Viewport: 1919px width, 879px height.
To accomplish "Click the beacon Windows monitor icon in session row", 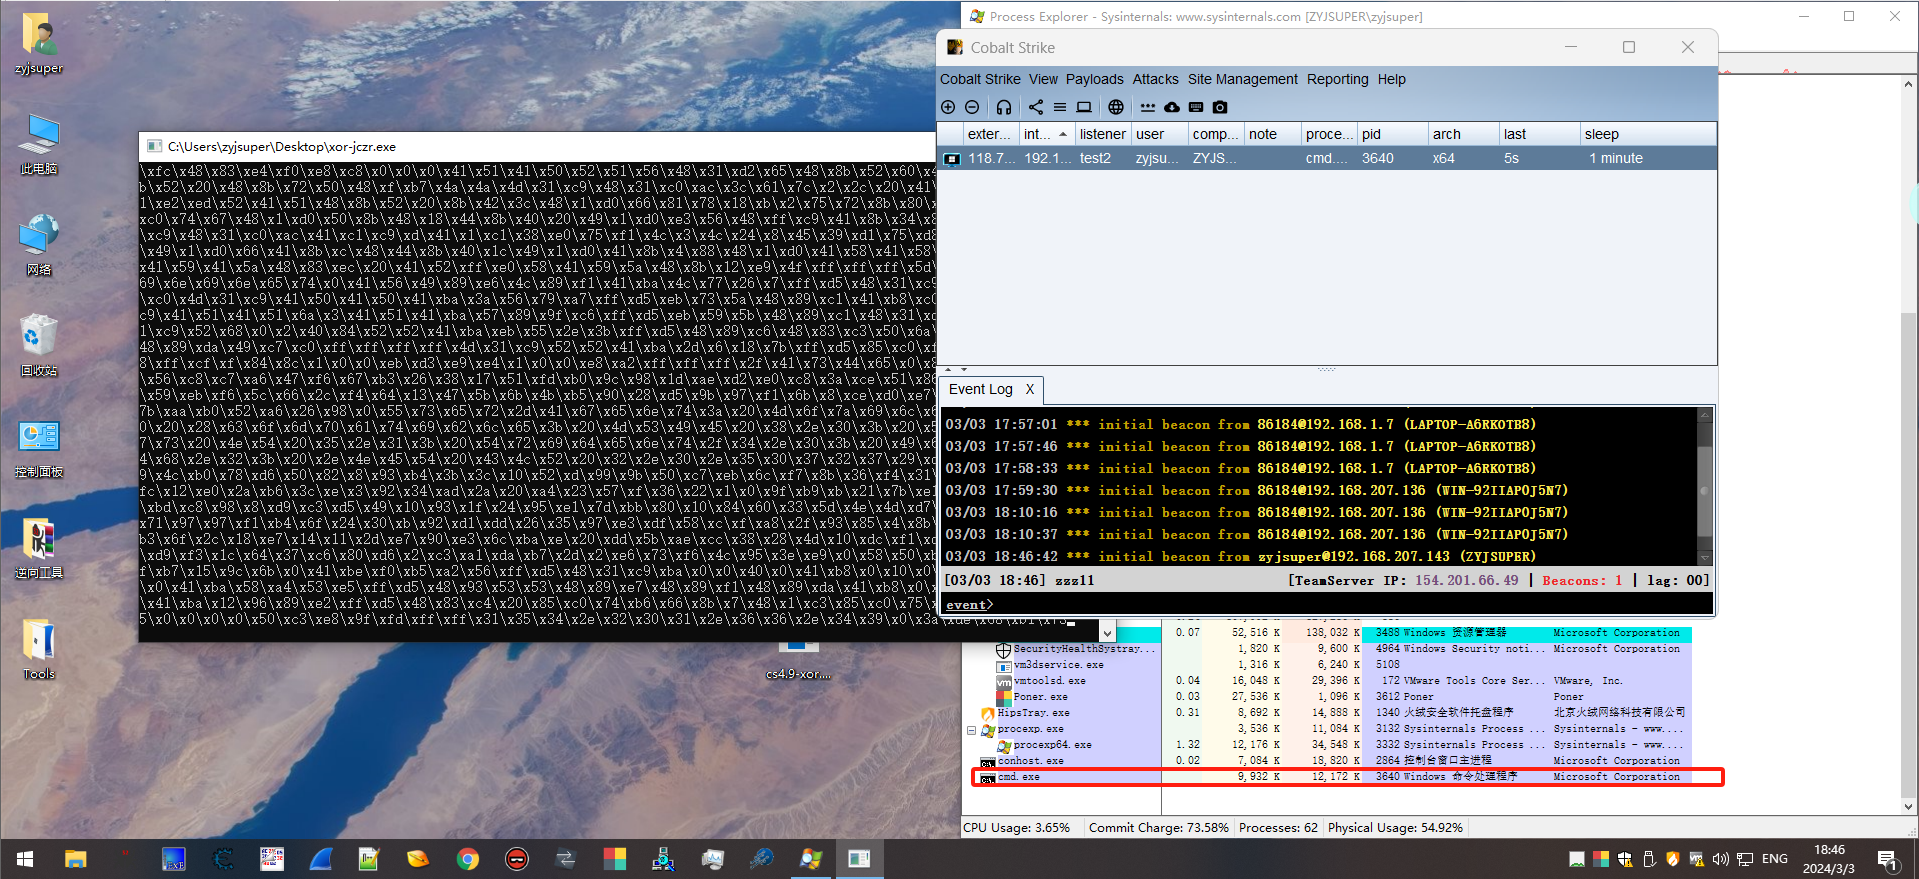I will (x=952, y=158).
